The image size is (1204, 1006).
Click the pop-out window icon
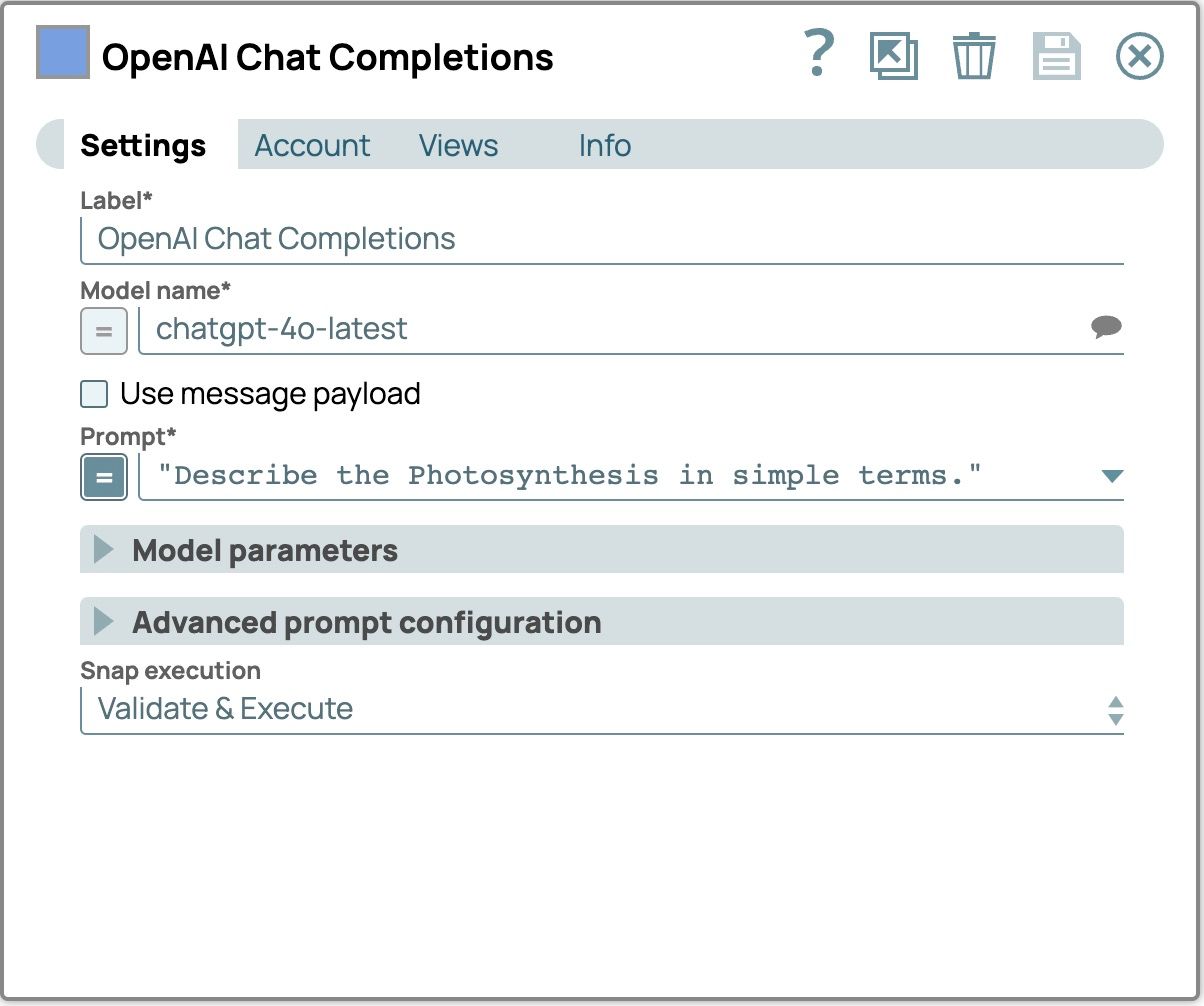click(893, 56)
